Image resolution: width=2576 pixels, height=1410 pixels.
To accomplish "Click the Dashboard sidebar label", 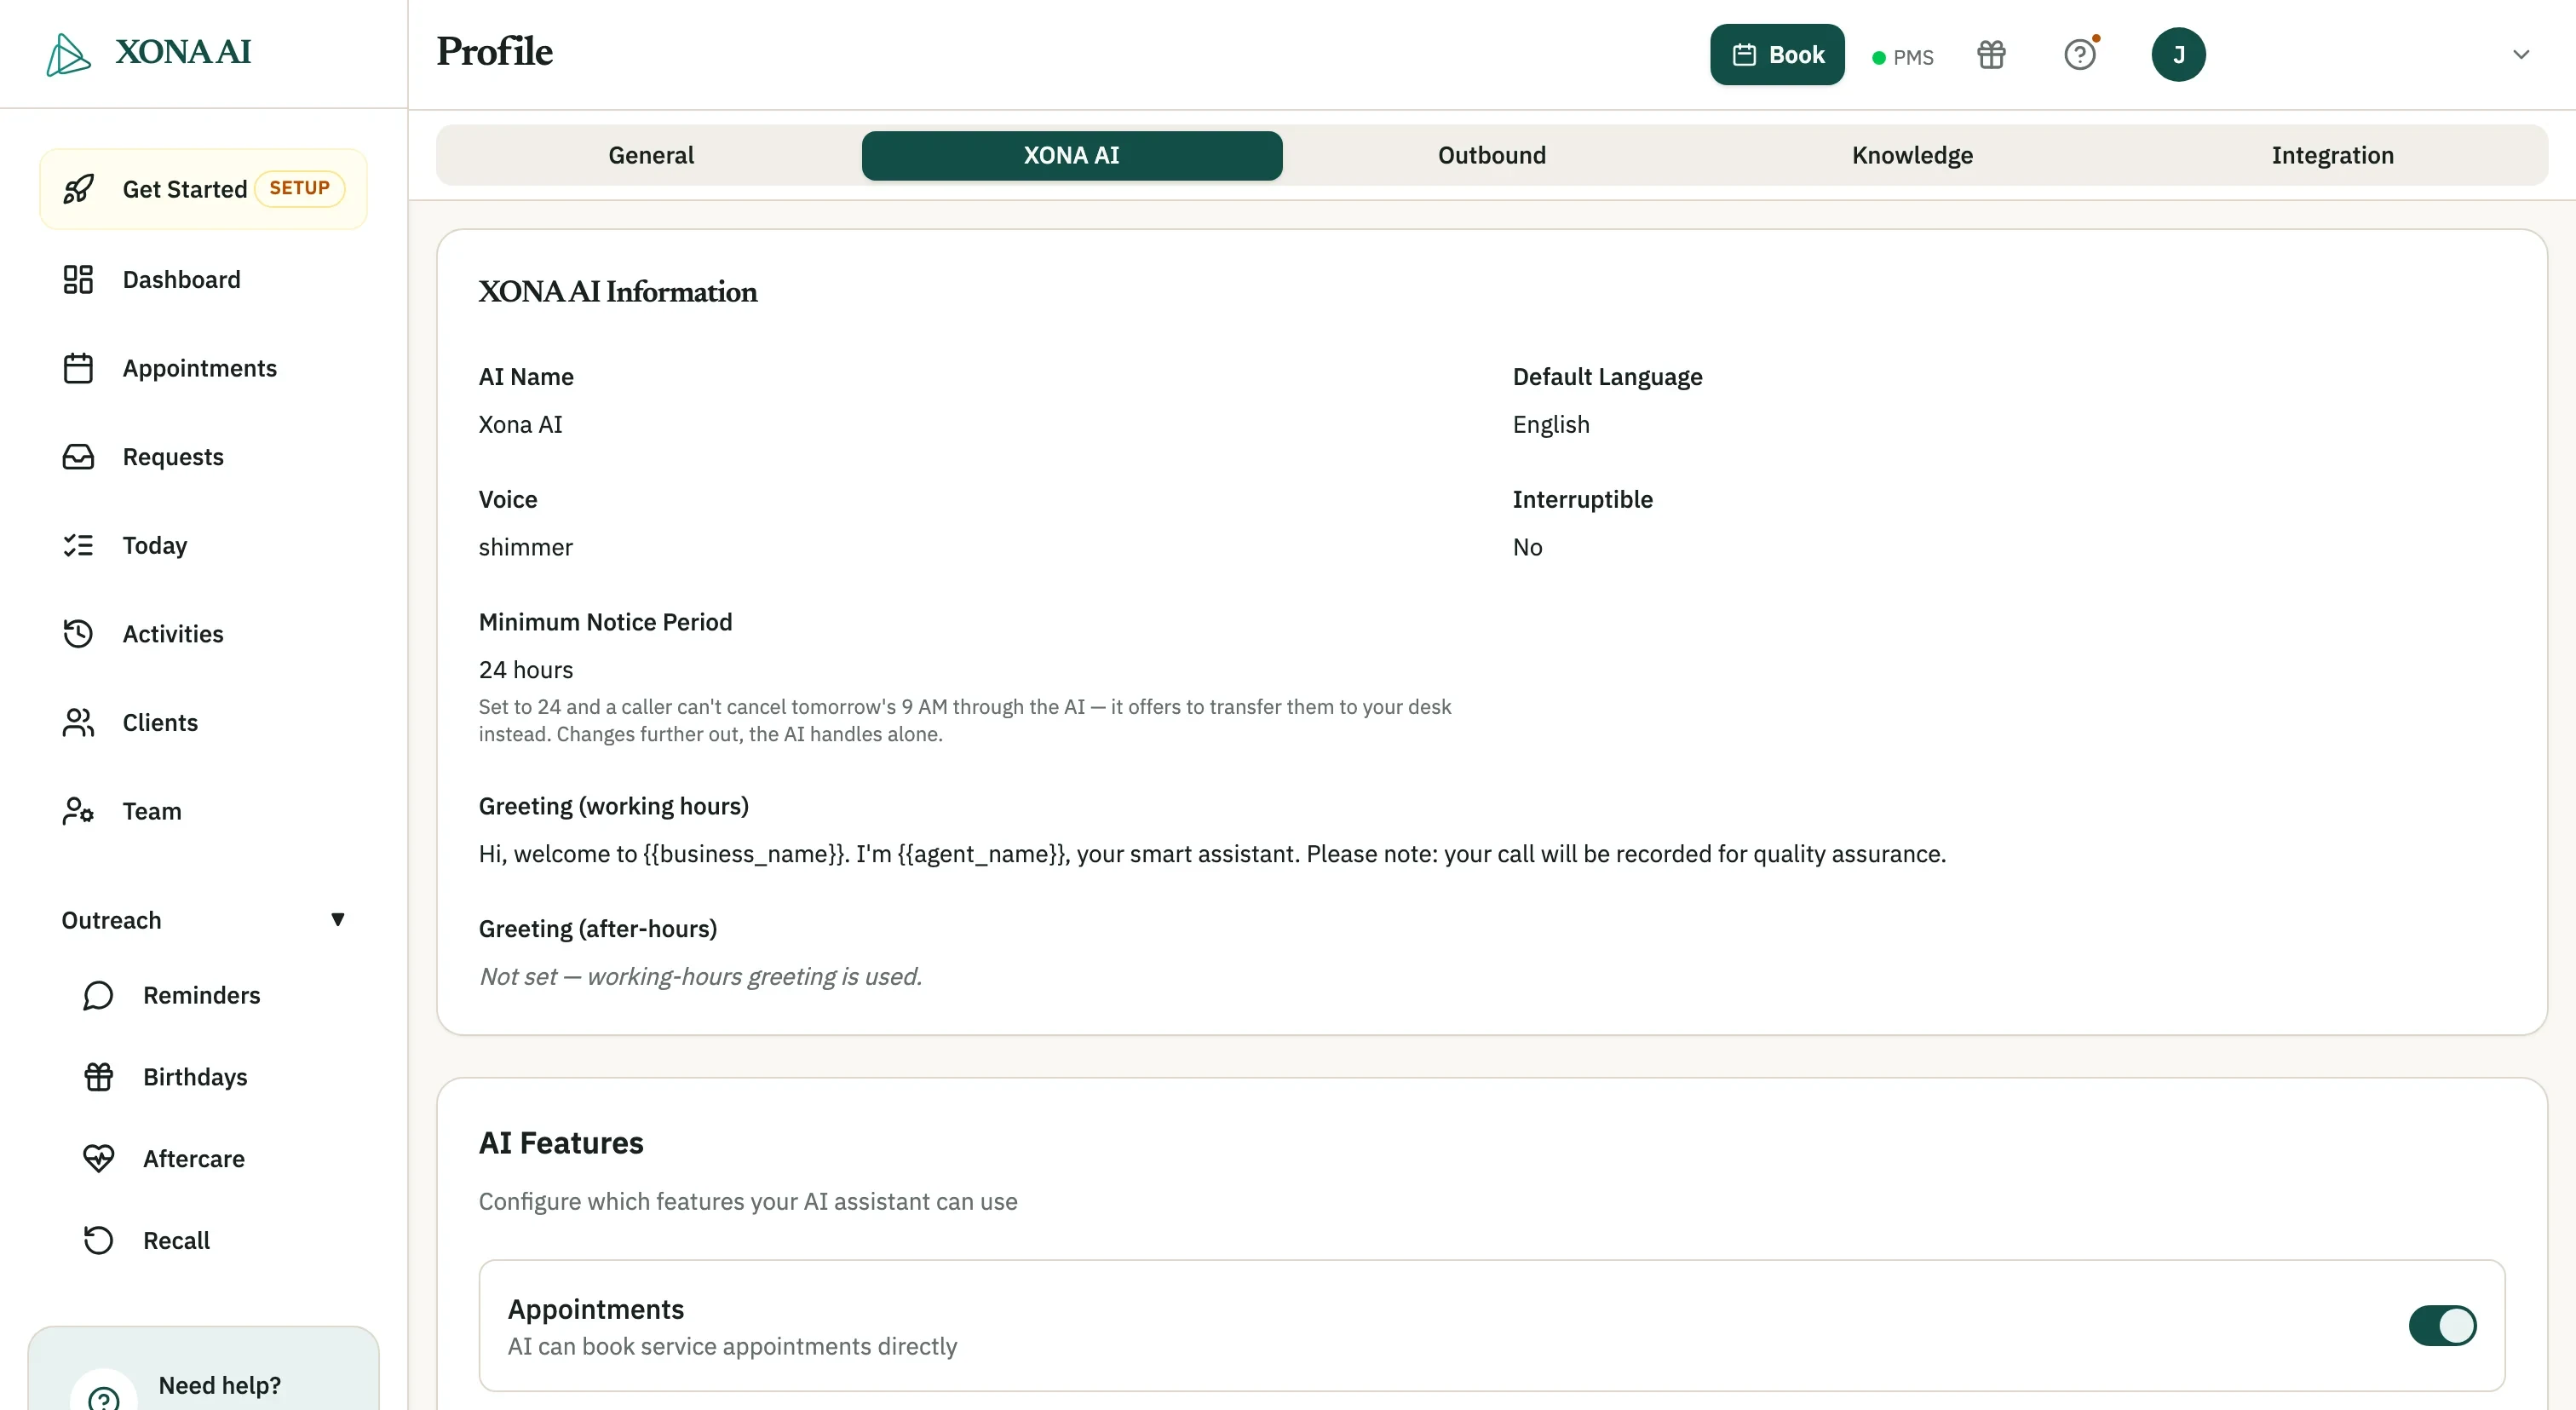I will click(181, 280).
